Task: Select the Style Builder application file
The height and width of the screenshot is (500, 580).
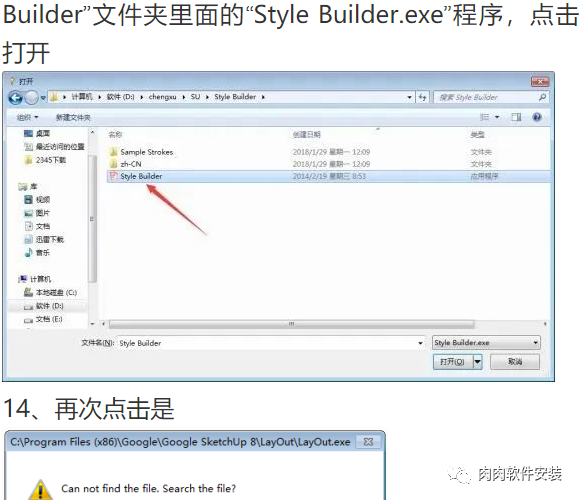Action: pyautogui.click(x=141, y=176)
